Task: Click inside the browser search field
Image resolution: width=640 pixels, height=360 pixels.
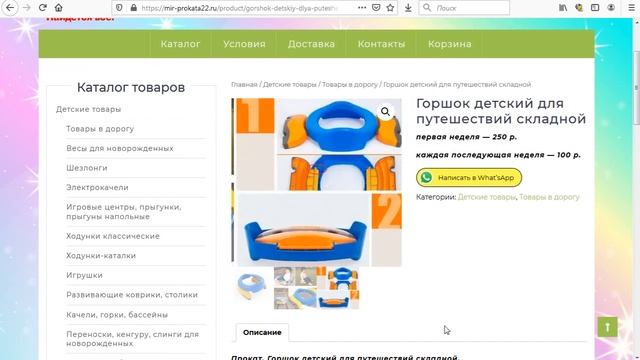Action: pyautogui.click(x=464, y=8)
